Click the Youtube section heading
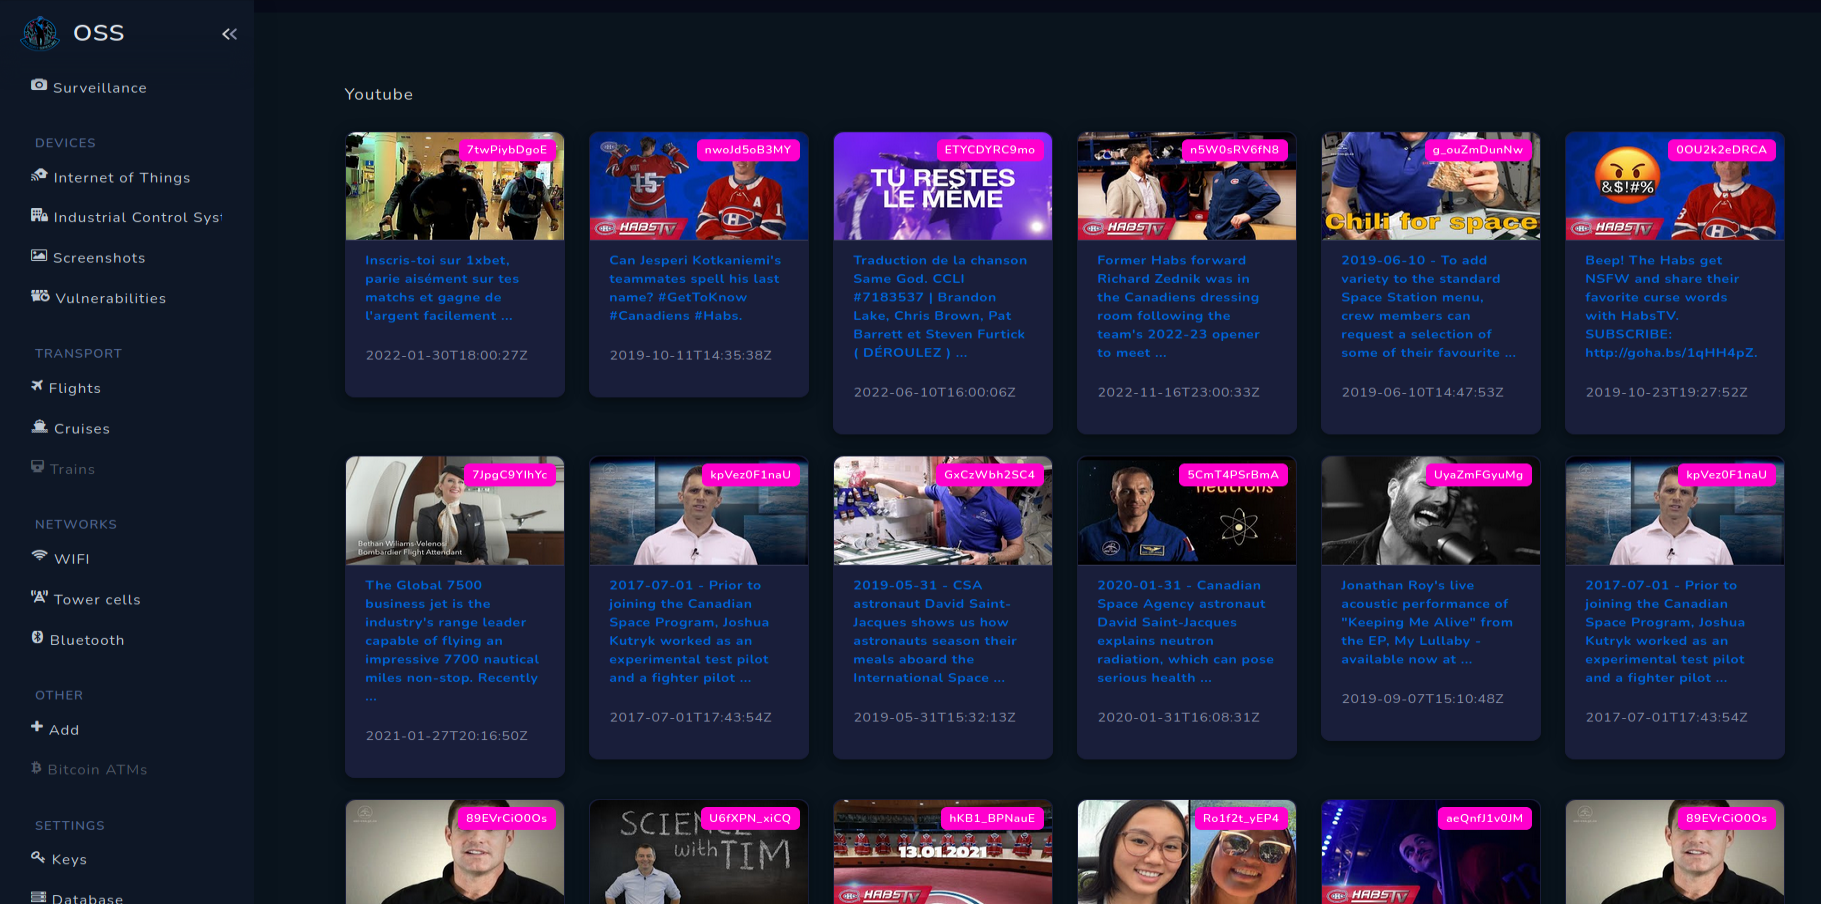The image size is (1821, 904). click(379, 94)
